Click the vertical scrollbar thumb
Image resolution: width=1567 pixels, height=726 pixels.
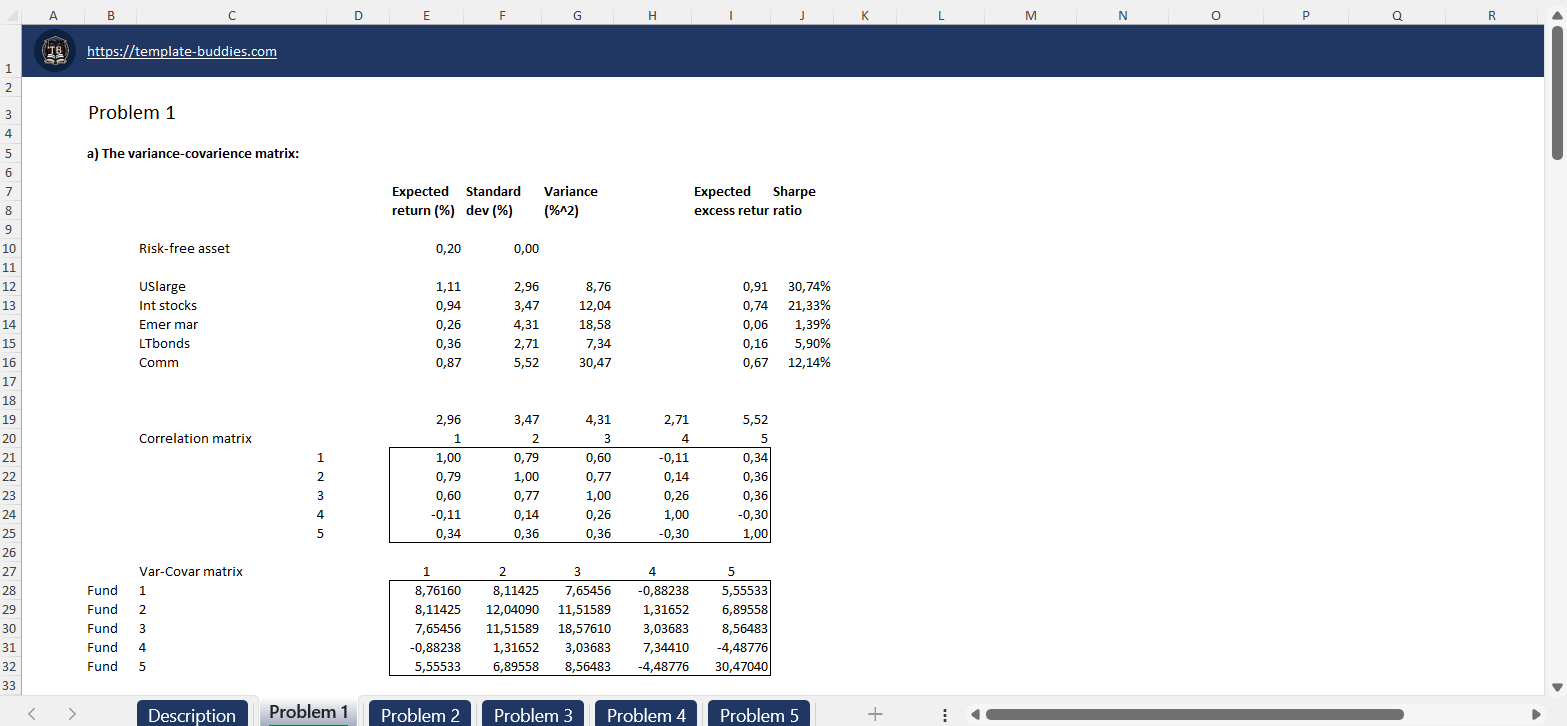click(1557, 92)
